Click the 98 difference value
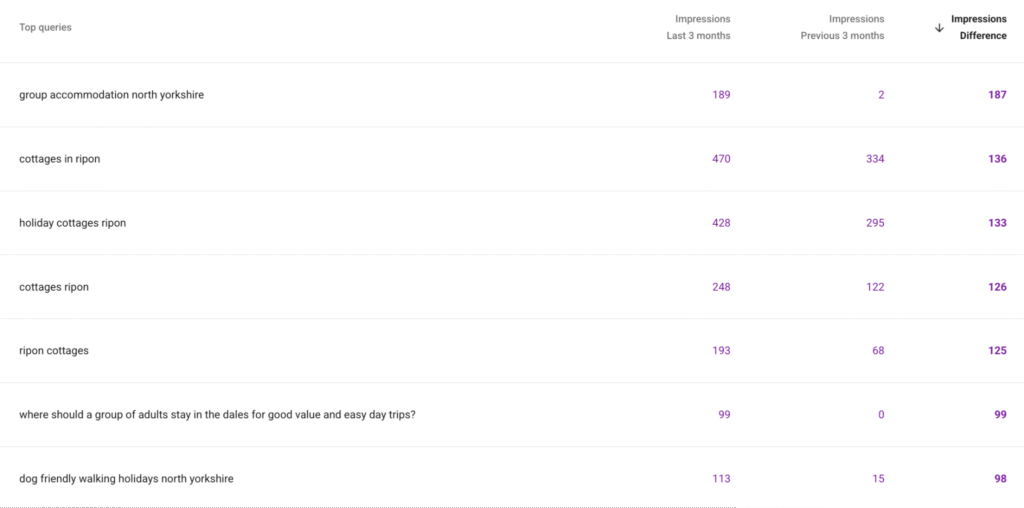The width and height of the screenshot is (1024, 508). pyautogui.click(x=1000, y=479)
